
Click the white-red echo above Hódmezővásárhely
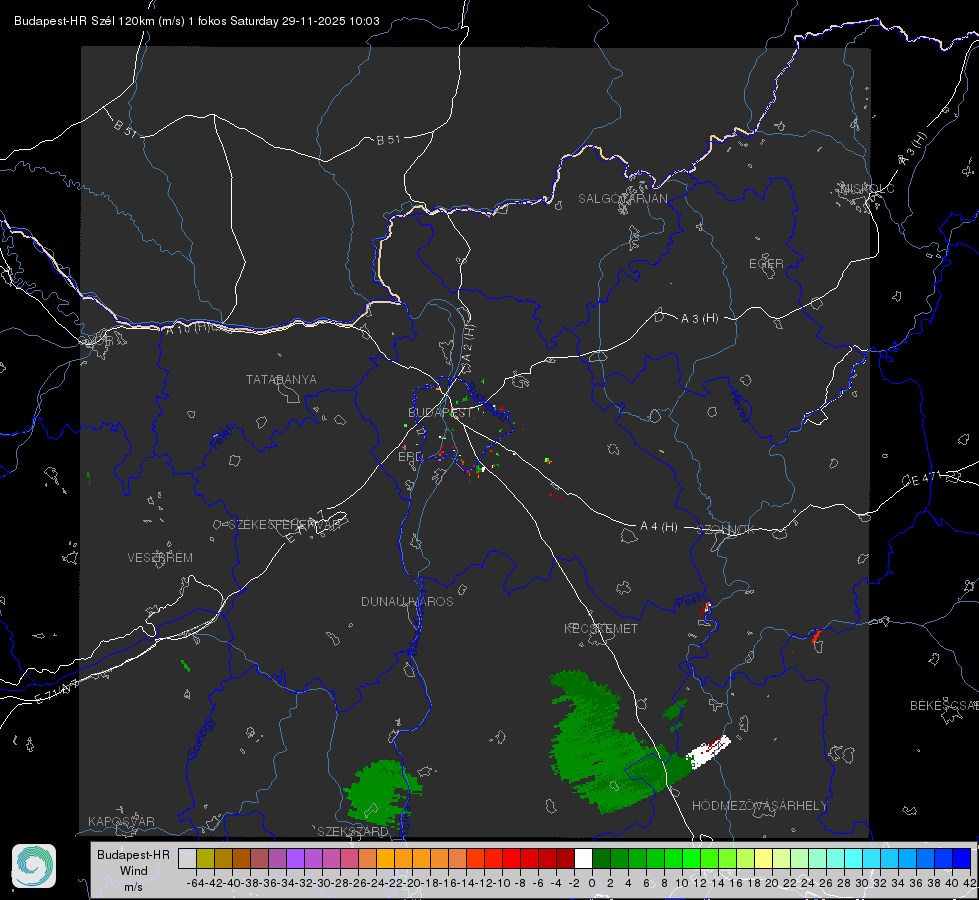pos(709,751)
